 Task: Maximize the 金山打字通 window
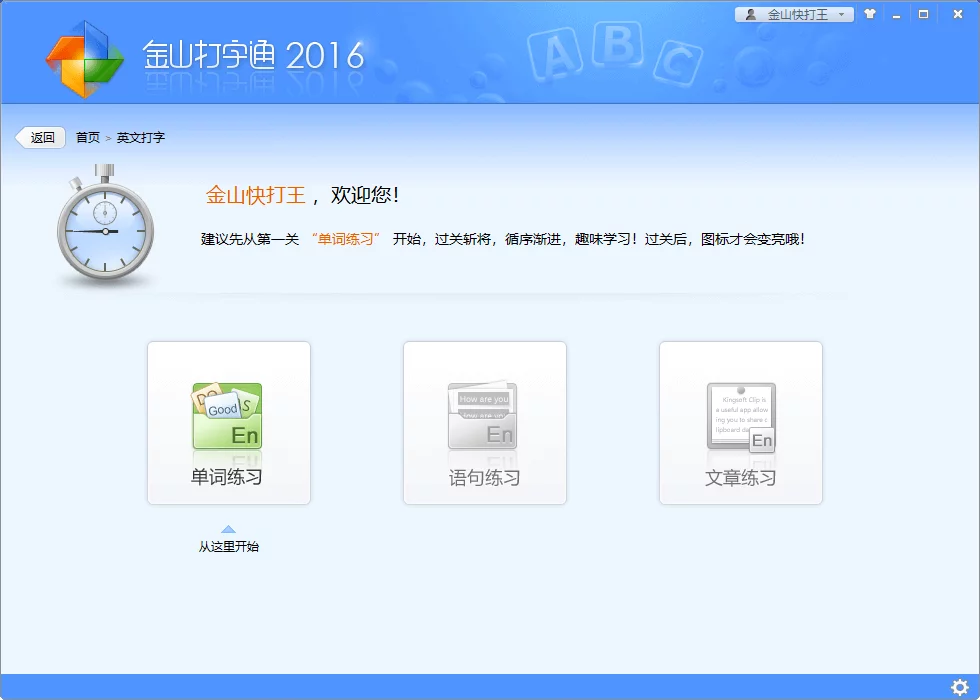(x=924, y=14)
